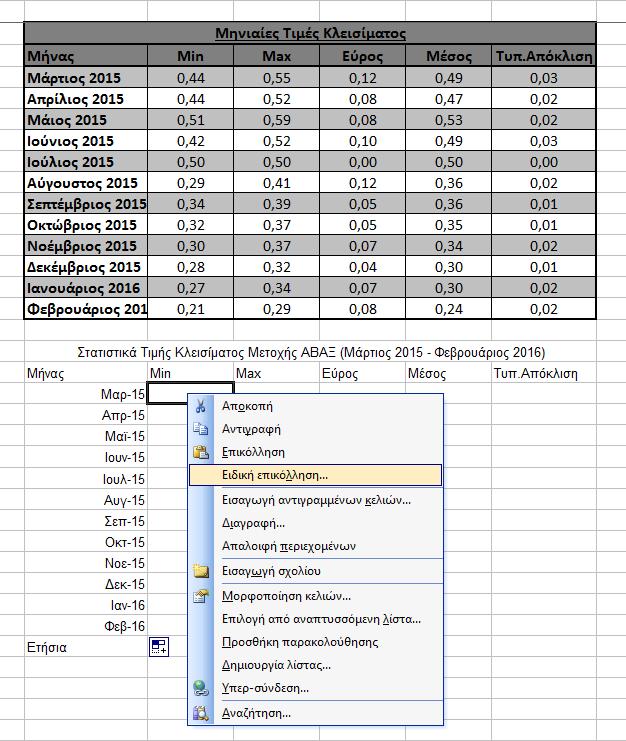Click the Format Cells icon beside Μορφοποίηση κελιών
Viewport: 626px width, 741px height.
[x=200, y=596]
